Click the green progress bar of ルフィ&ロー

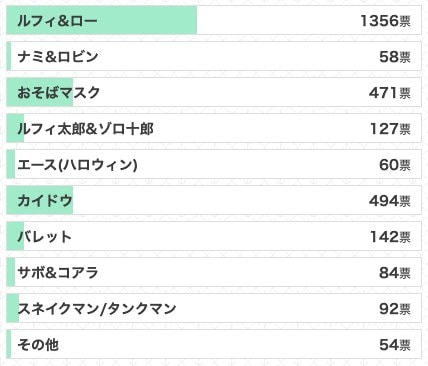102,20
